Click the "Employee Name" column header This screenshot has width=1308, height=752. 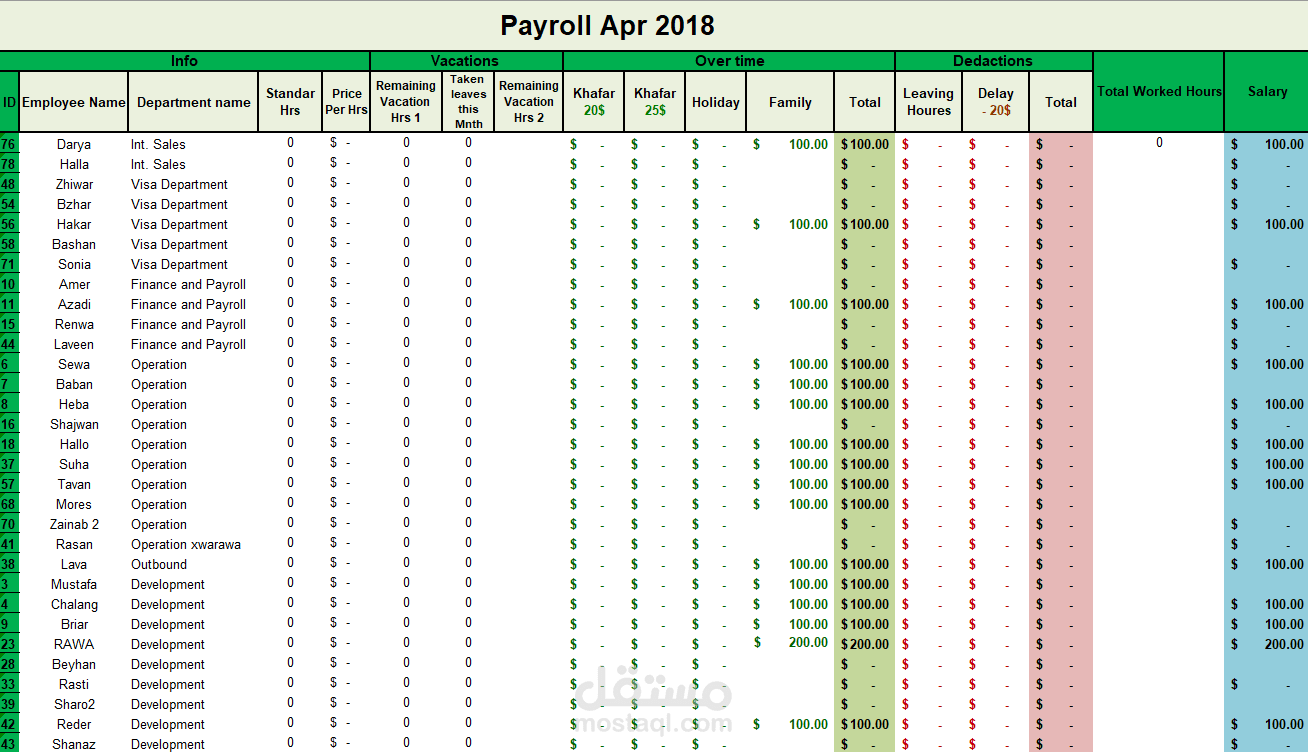click(x=73, y=101)
